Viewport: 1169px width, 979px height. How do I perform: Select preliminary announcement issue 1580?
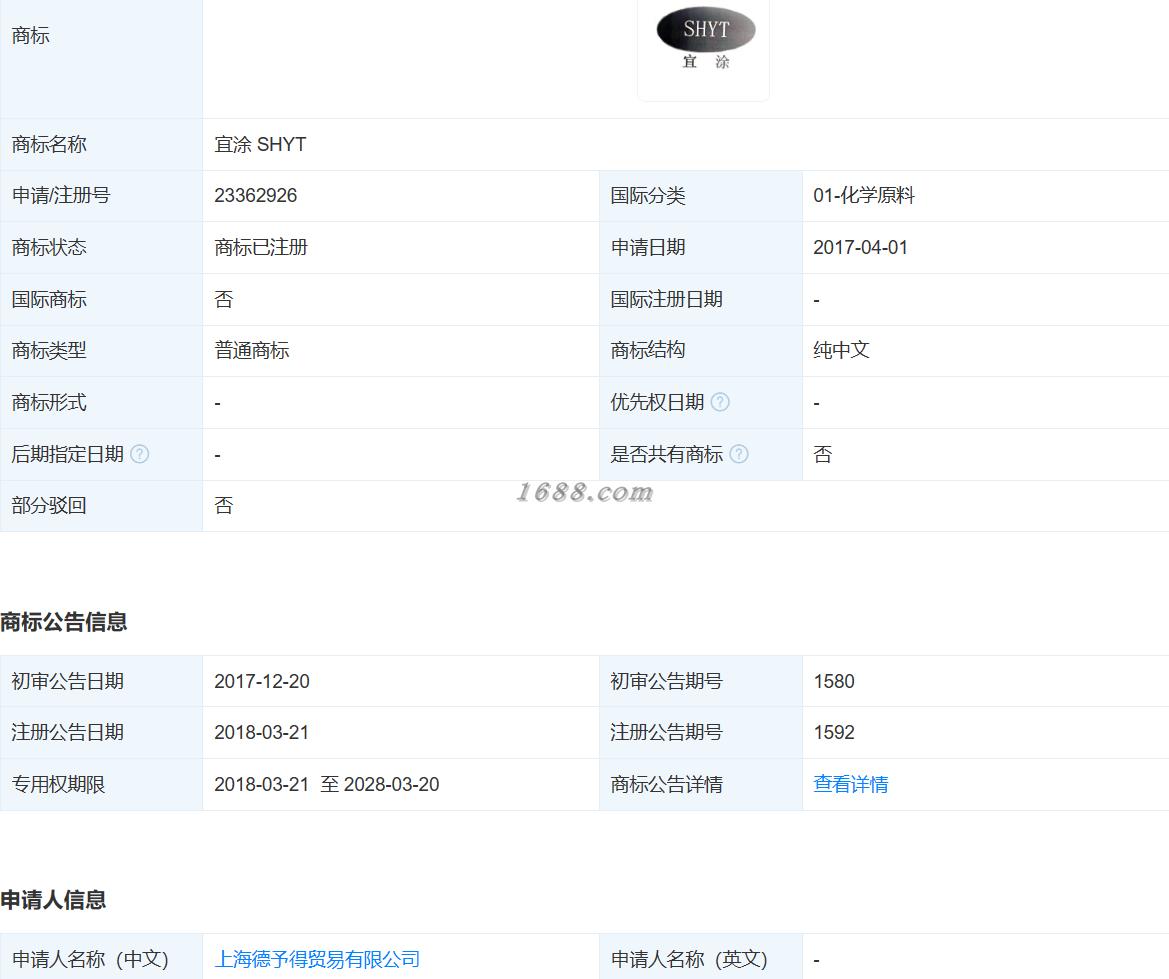point(834,681)
